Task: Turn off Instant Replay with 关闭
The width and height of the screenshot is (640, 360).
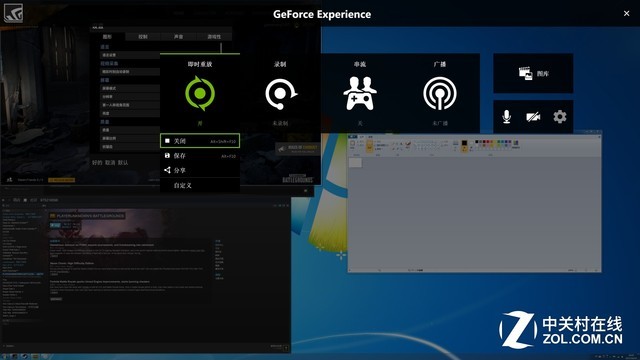Action: point(200,141)
